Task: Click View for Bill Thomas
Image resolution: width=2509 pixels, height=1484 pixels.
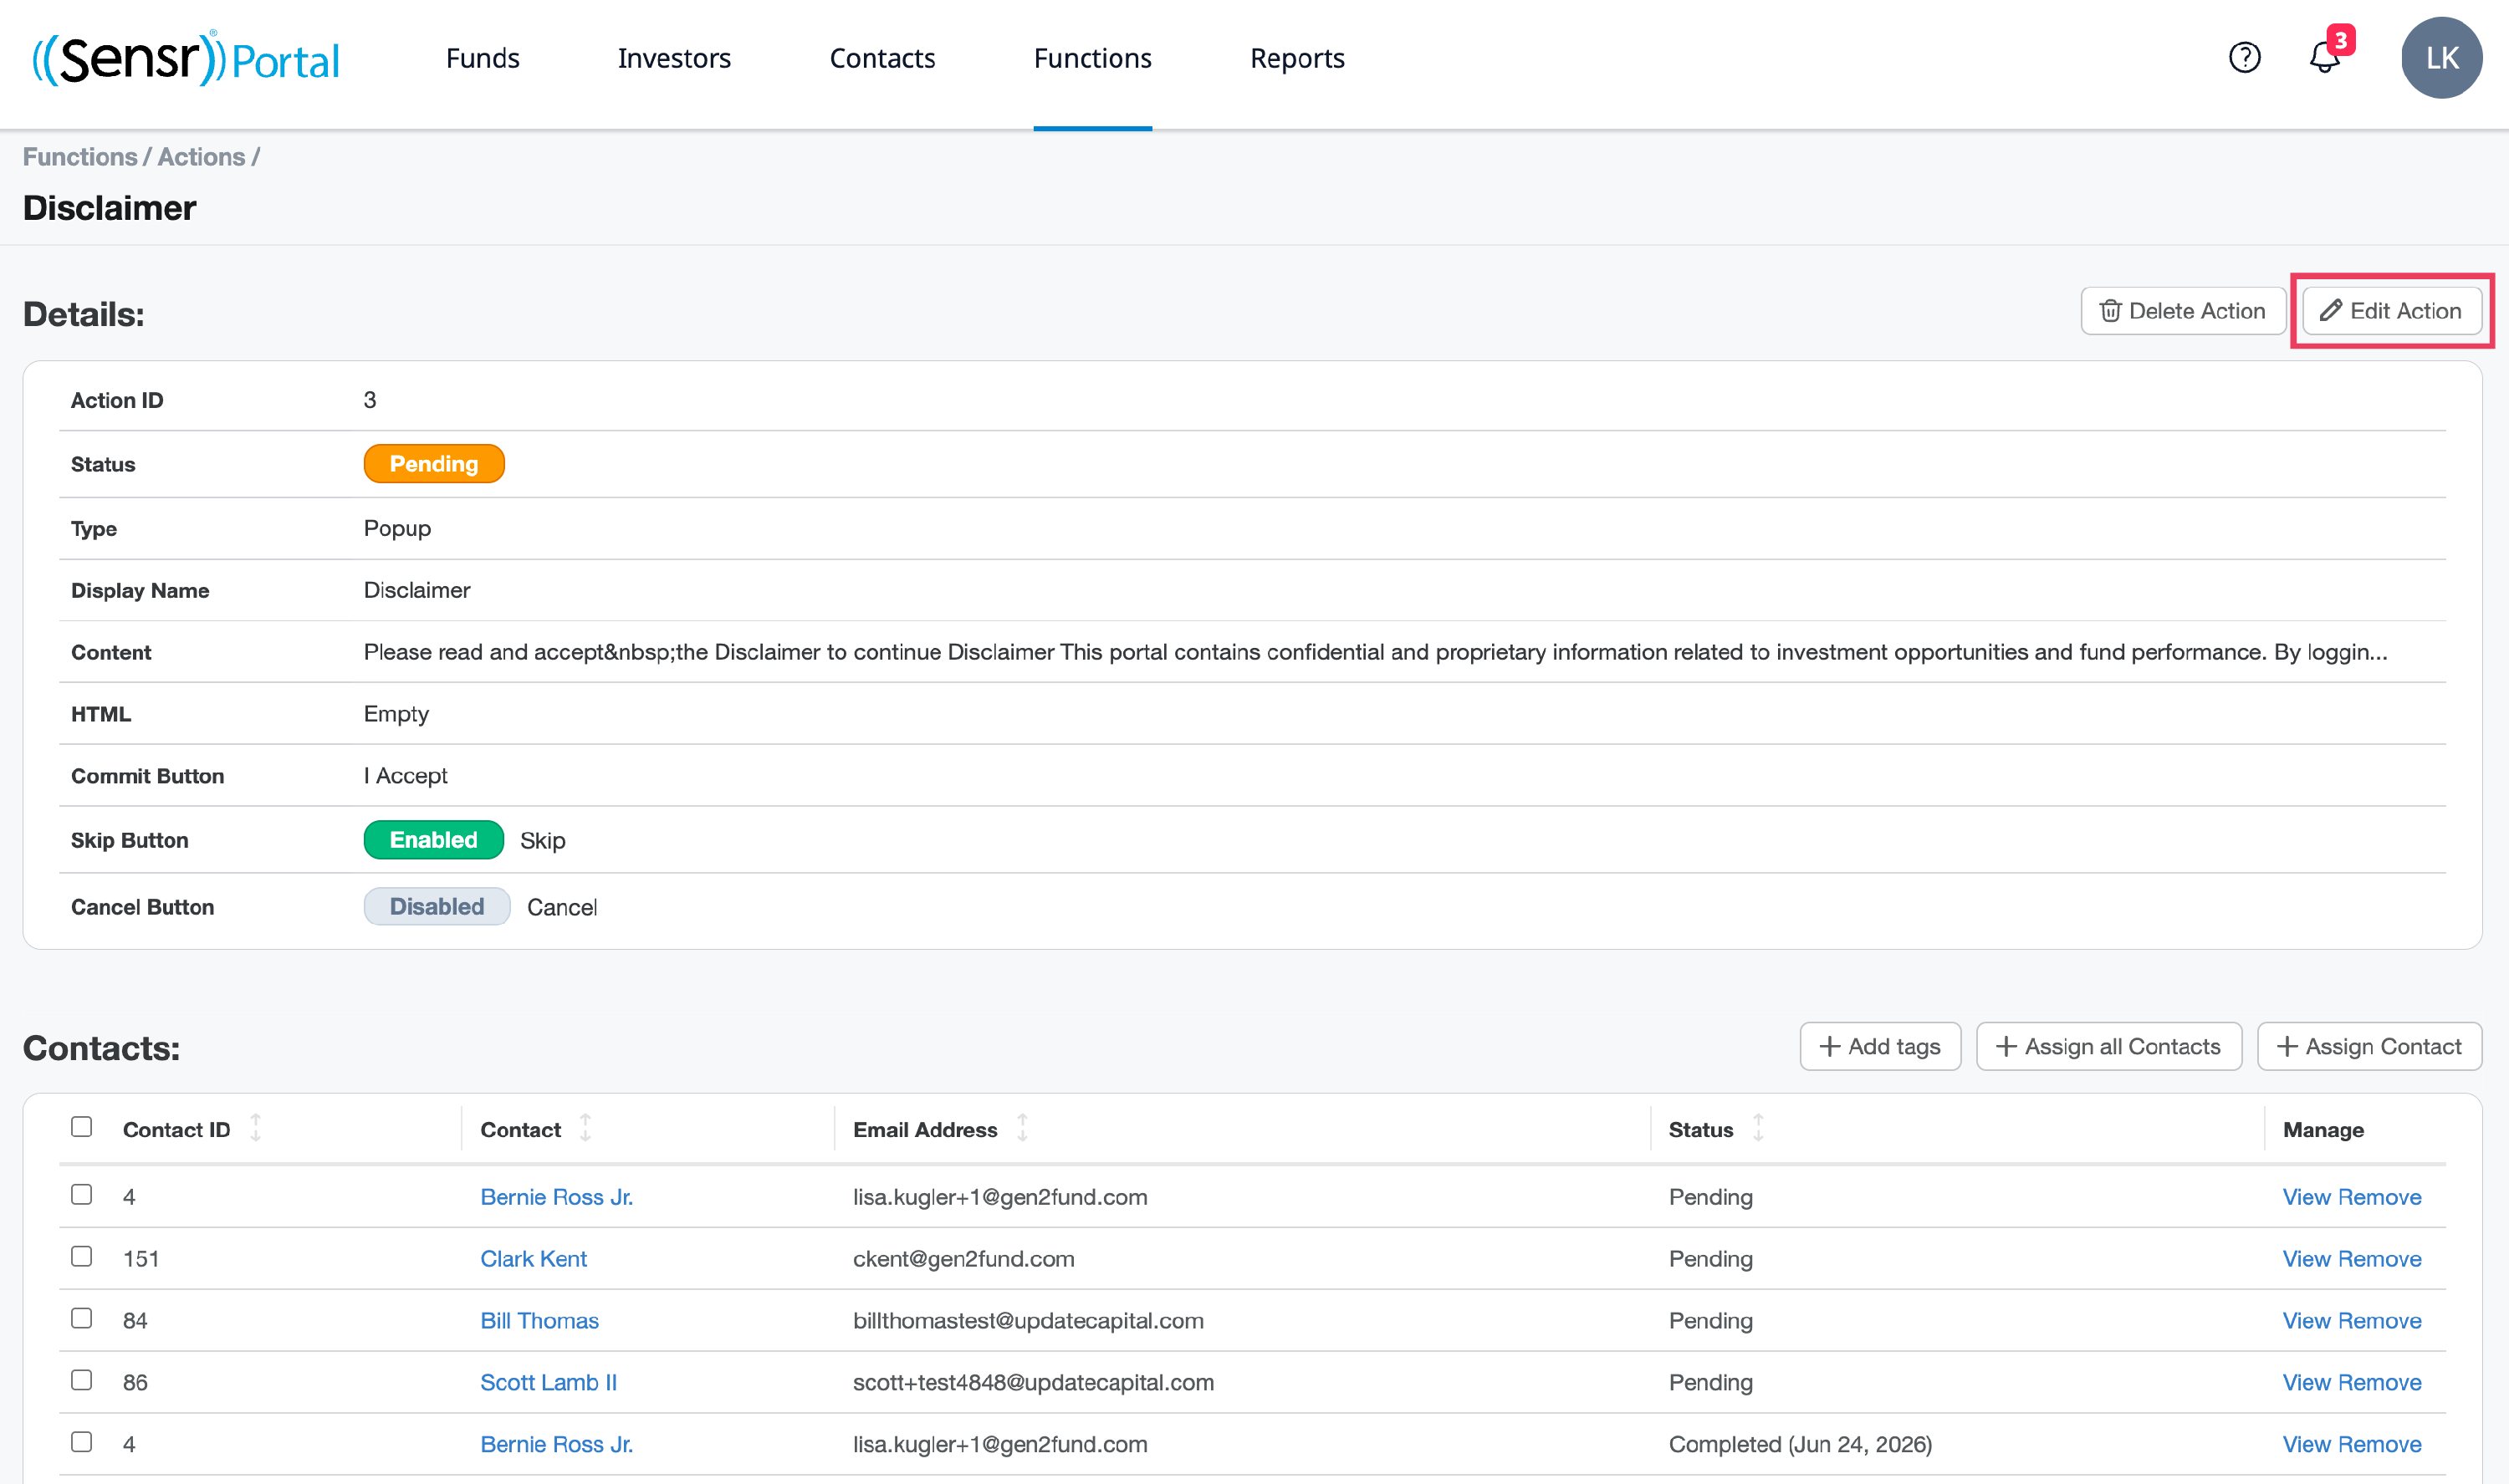Action: (x=2306, y=1321)
